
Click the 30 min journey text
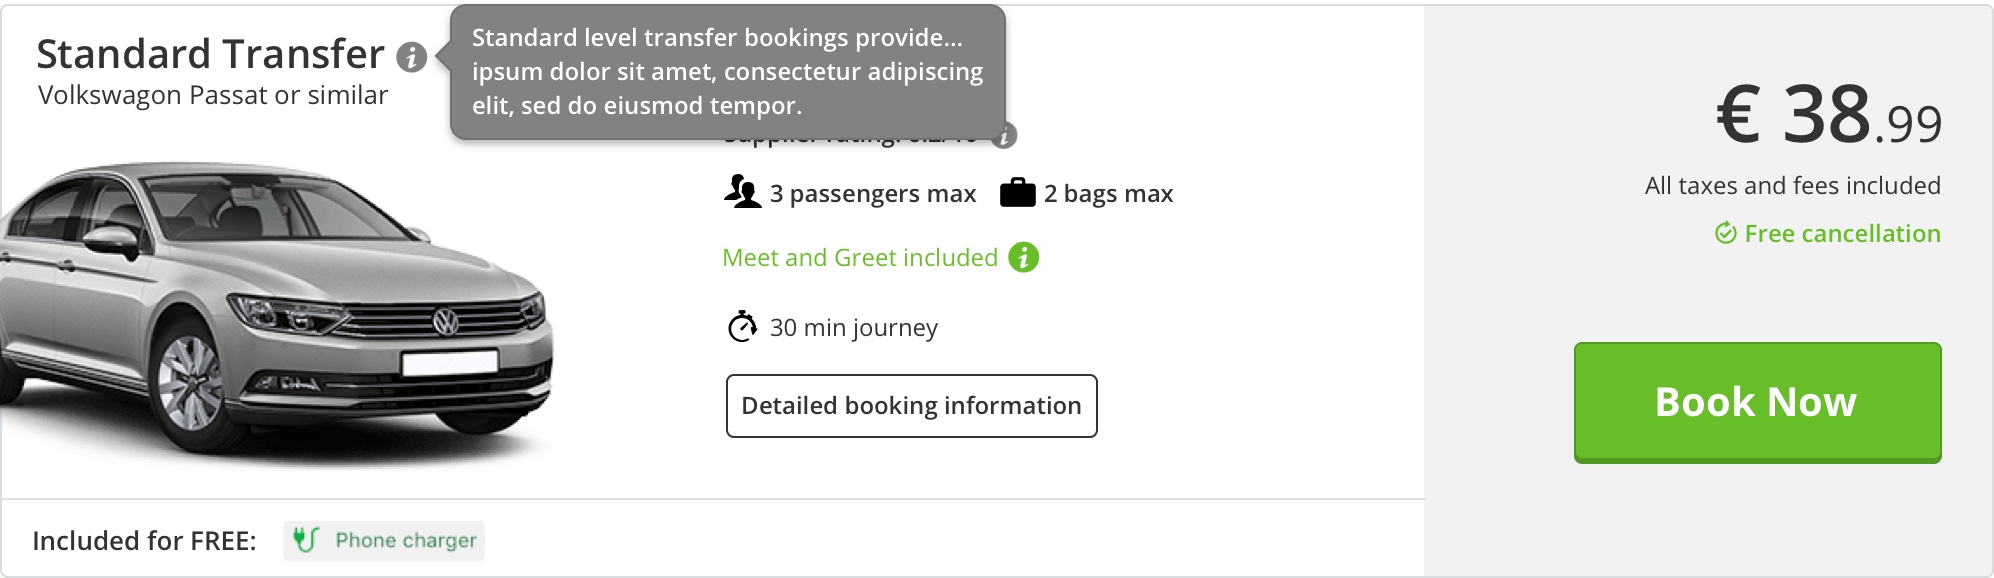point(853,327)
